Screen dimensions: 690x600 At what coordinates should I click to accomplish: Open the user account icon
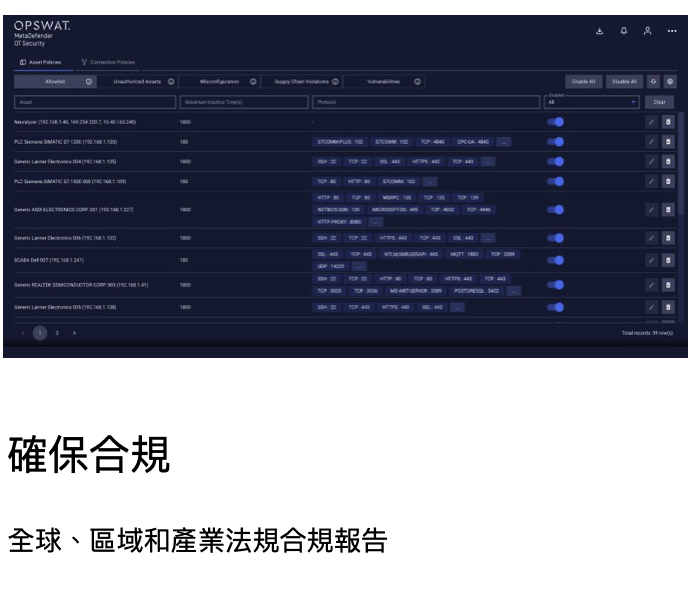(x=647, y=31)
